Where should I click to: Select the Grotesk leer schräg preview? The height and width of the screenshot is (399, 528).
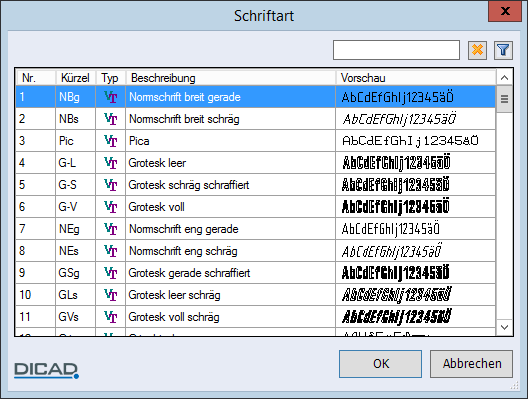[396, 295]
